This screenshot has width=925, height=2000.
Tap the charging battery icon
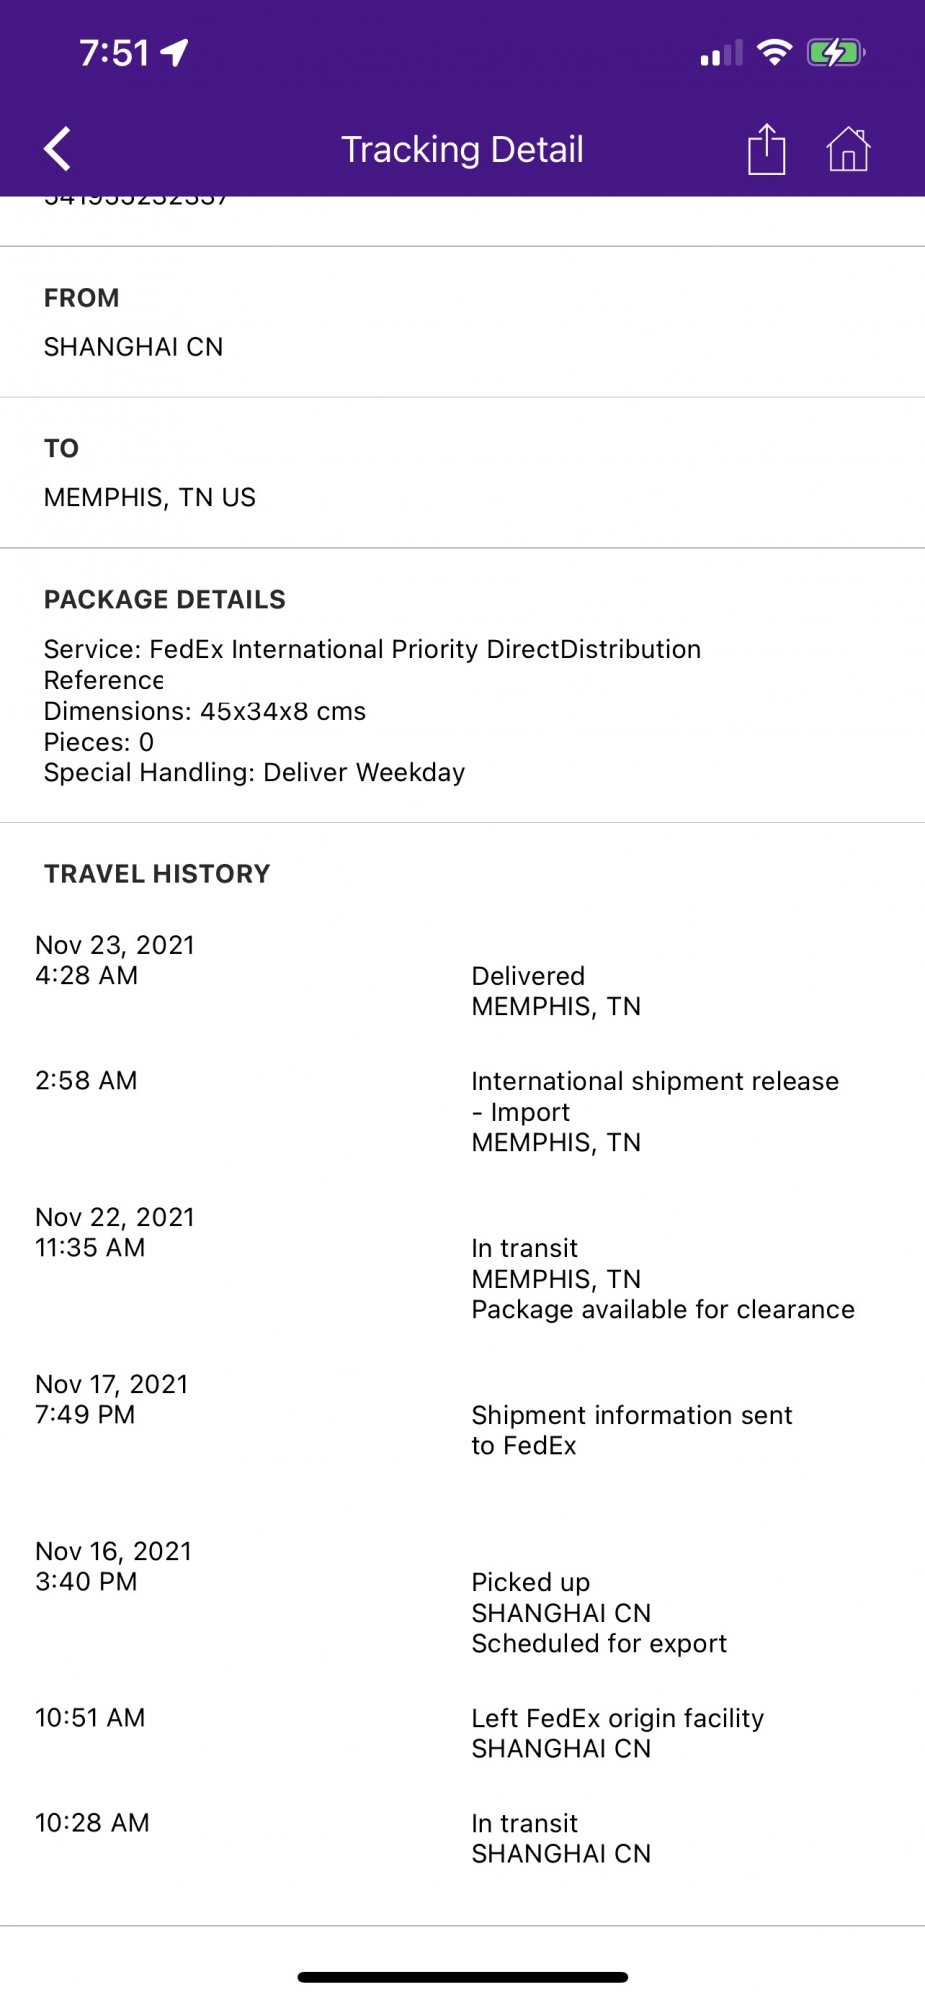pyautogui.click(x=835, y=52)
